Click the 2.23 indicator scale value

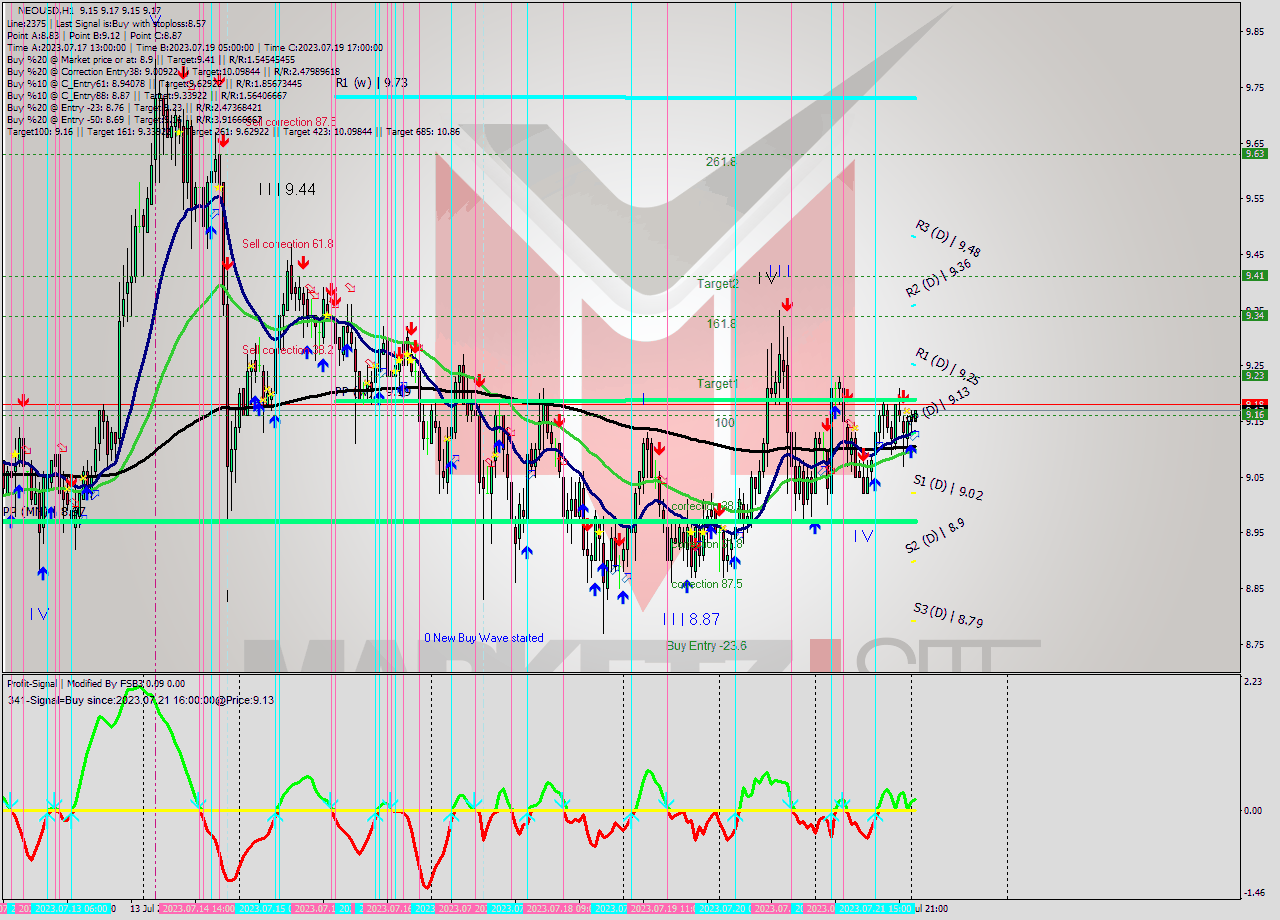pyautogui.click(x=1253, y=682)
